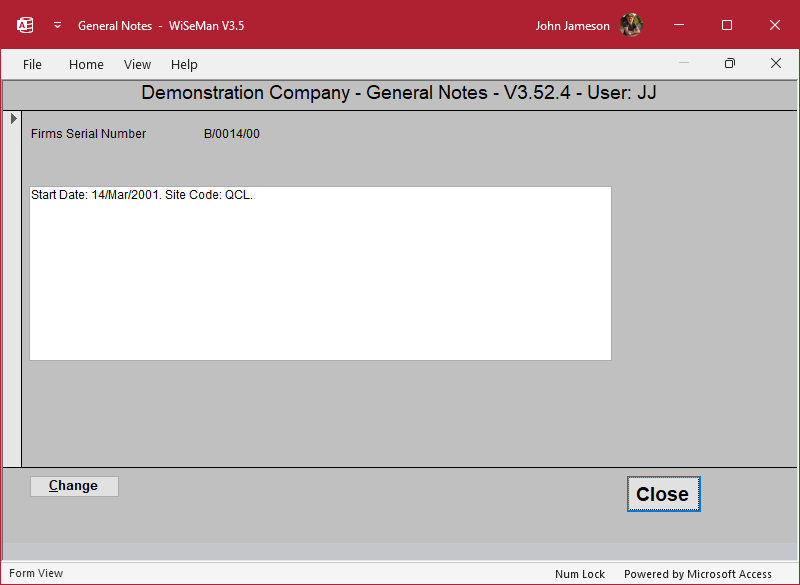
Task: Click John Jameson's profile picture
Action: coord(630,25)
